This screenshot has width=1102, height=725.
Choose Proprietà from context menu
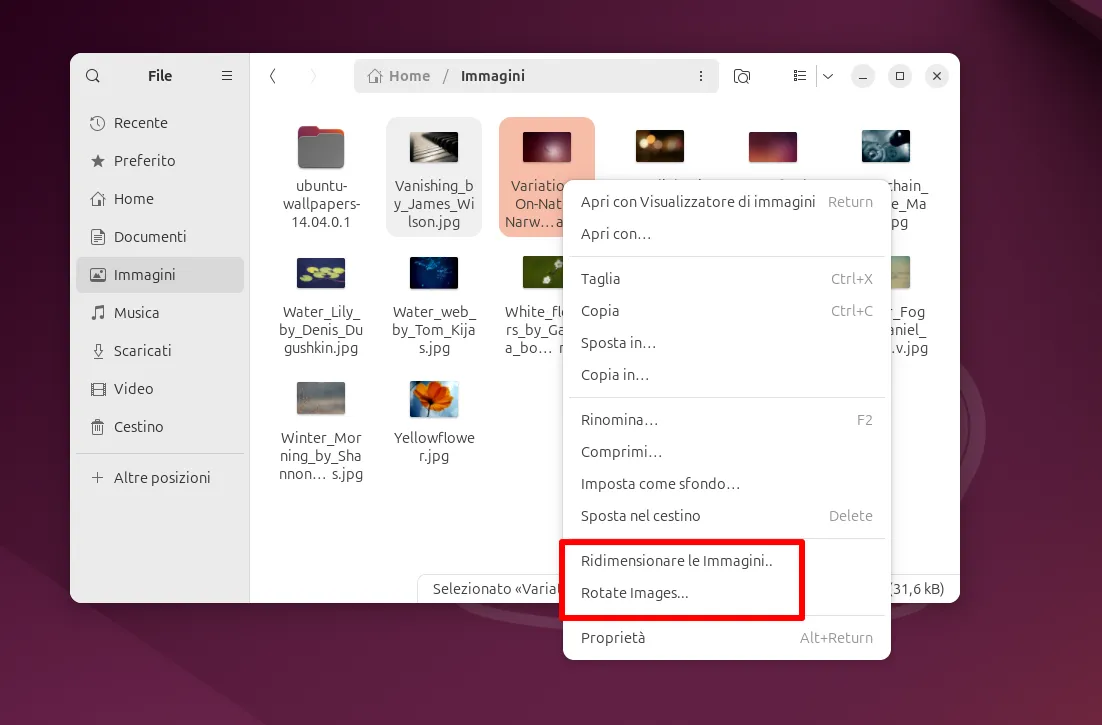[727, 638]
